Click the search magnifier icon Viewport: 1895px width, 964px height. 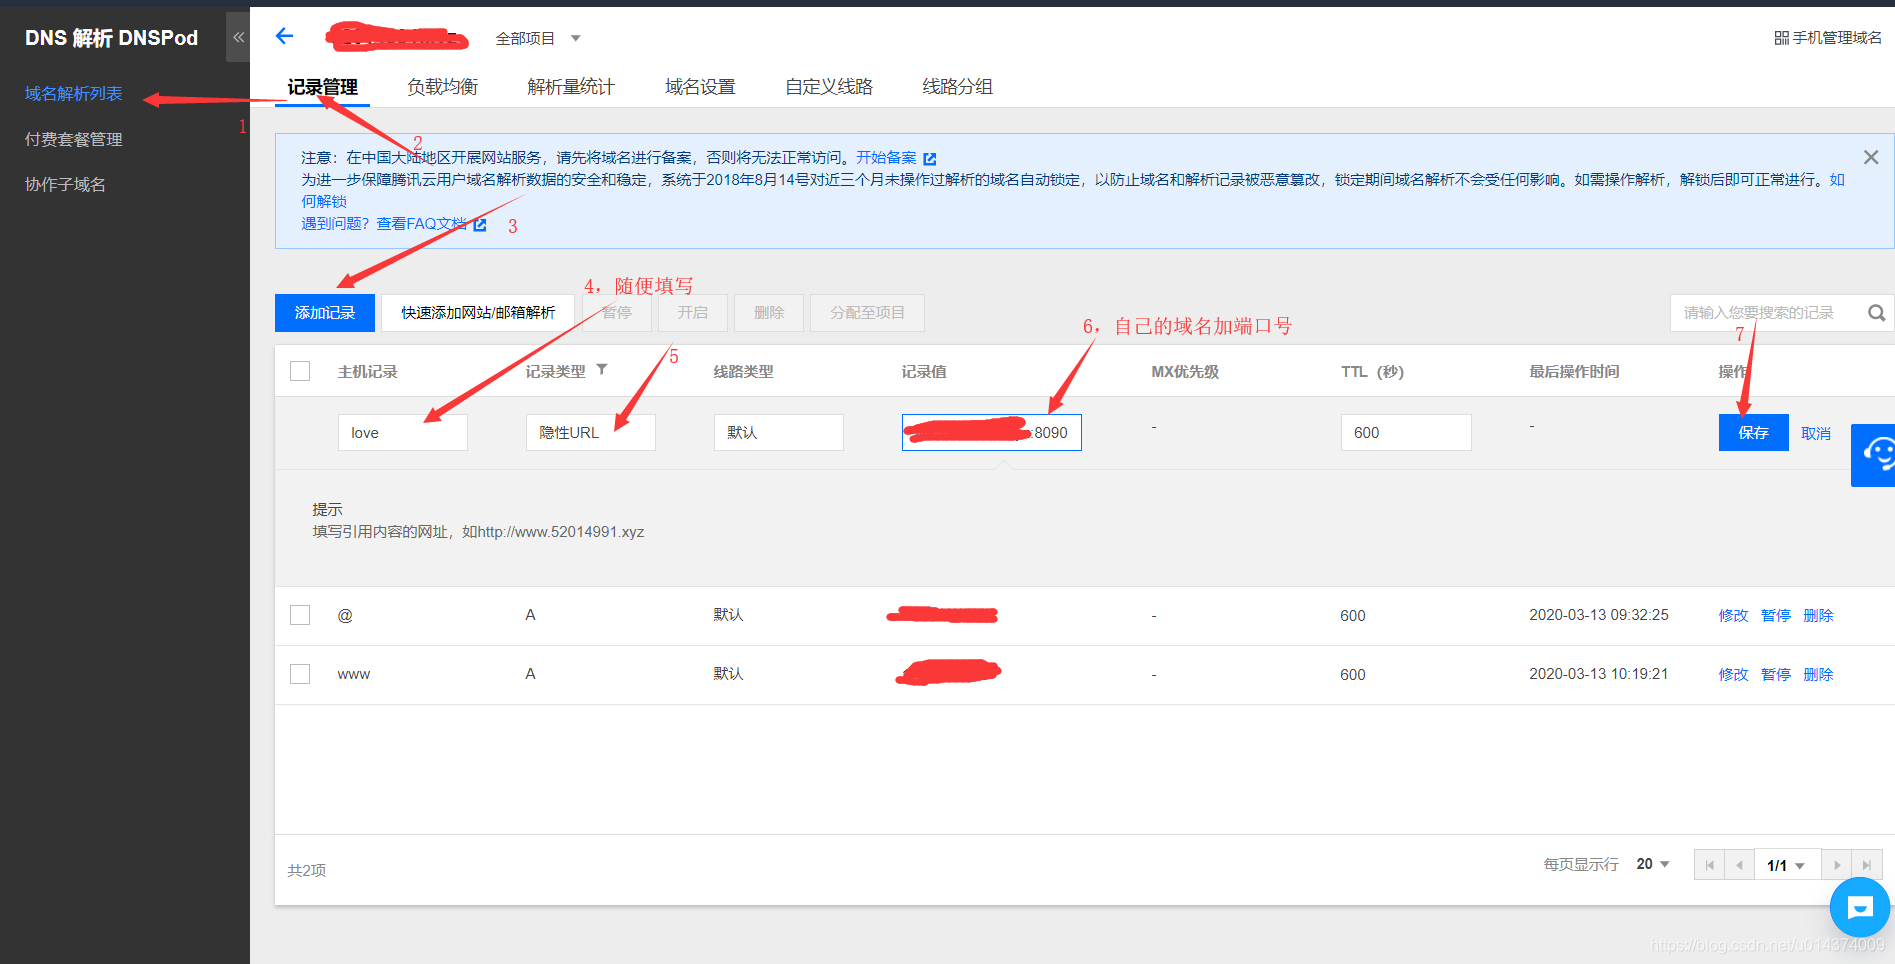point(1876,313)
